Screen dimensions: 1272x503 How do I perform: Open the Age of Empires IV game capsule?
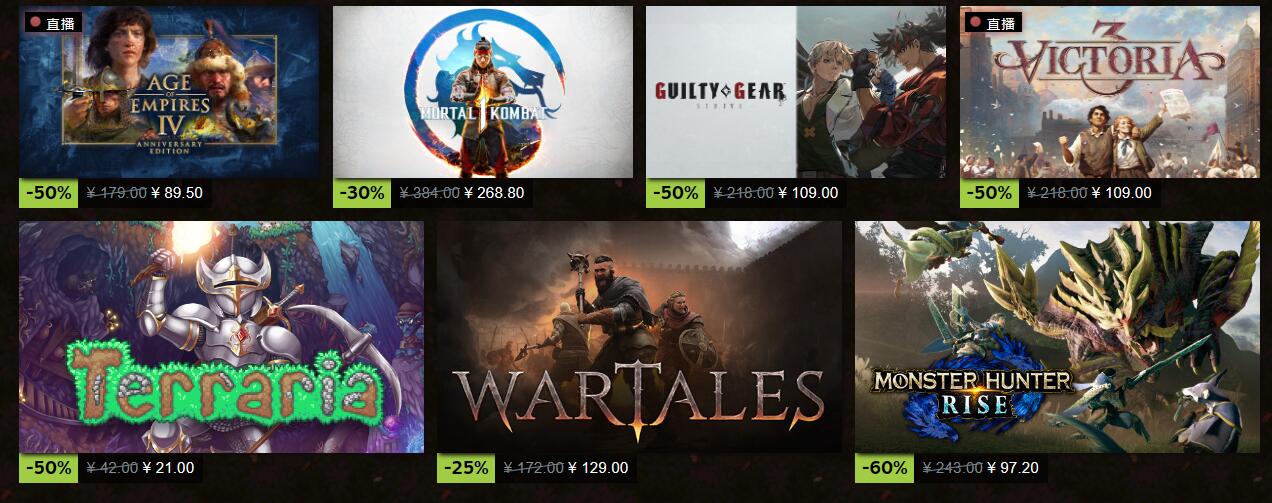[169, 92]
